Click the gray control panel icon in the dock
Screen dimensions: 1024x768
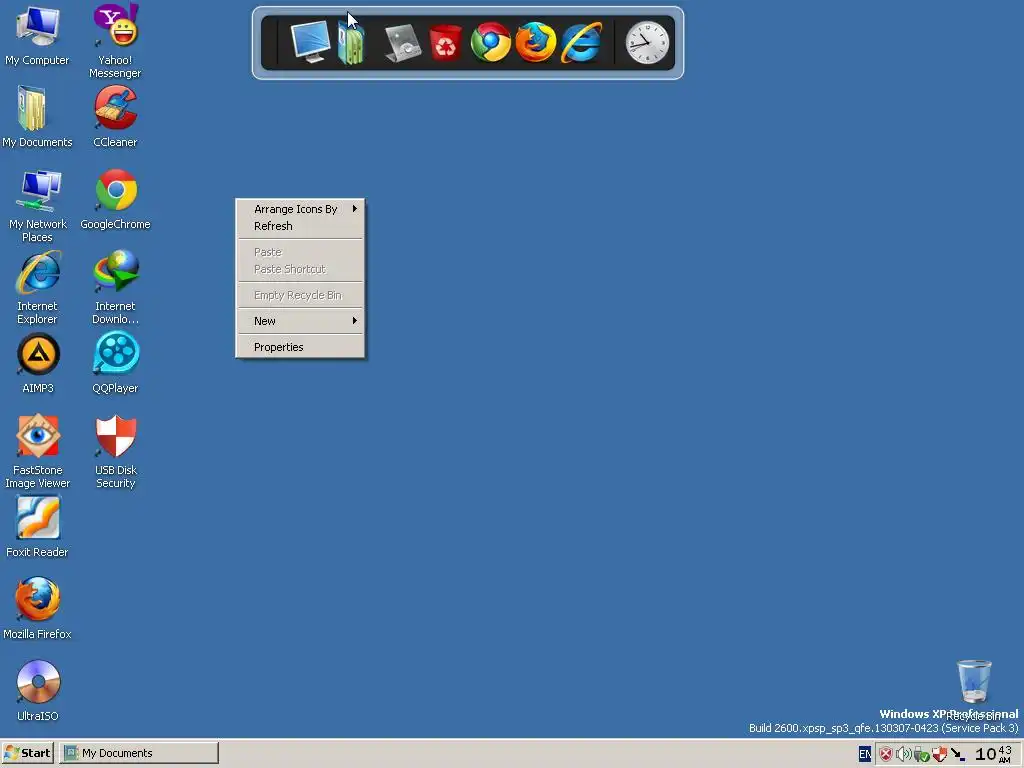click(x=402, y=42)
